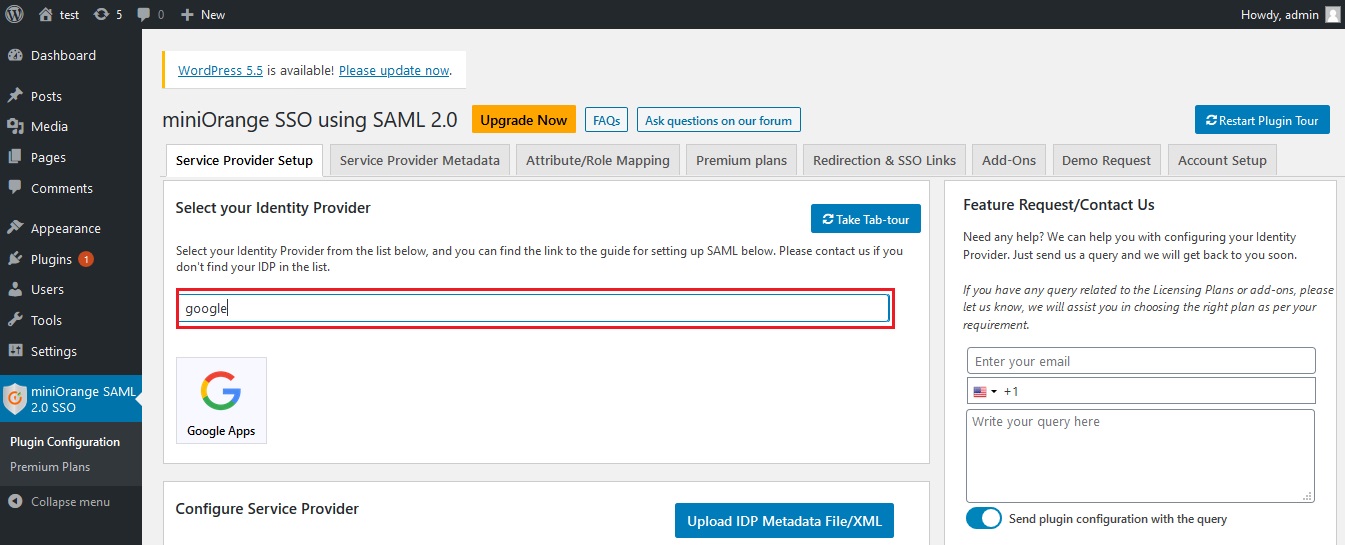
Task: Focus the Write your query here box
Action: (x=1141, y=456)
